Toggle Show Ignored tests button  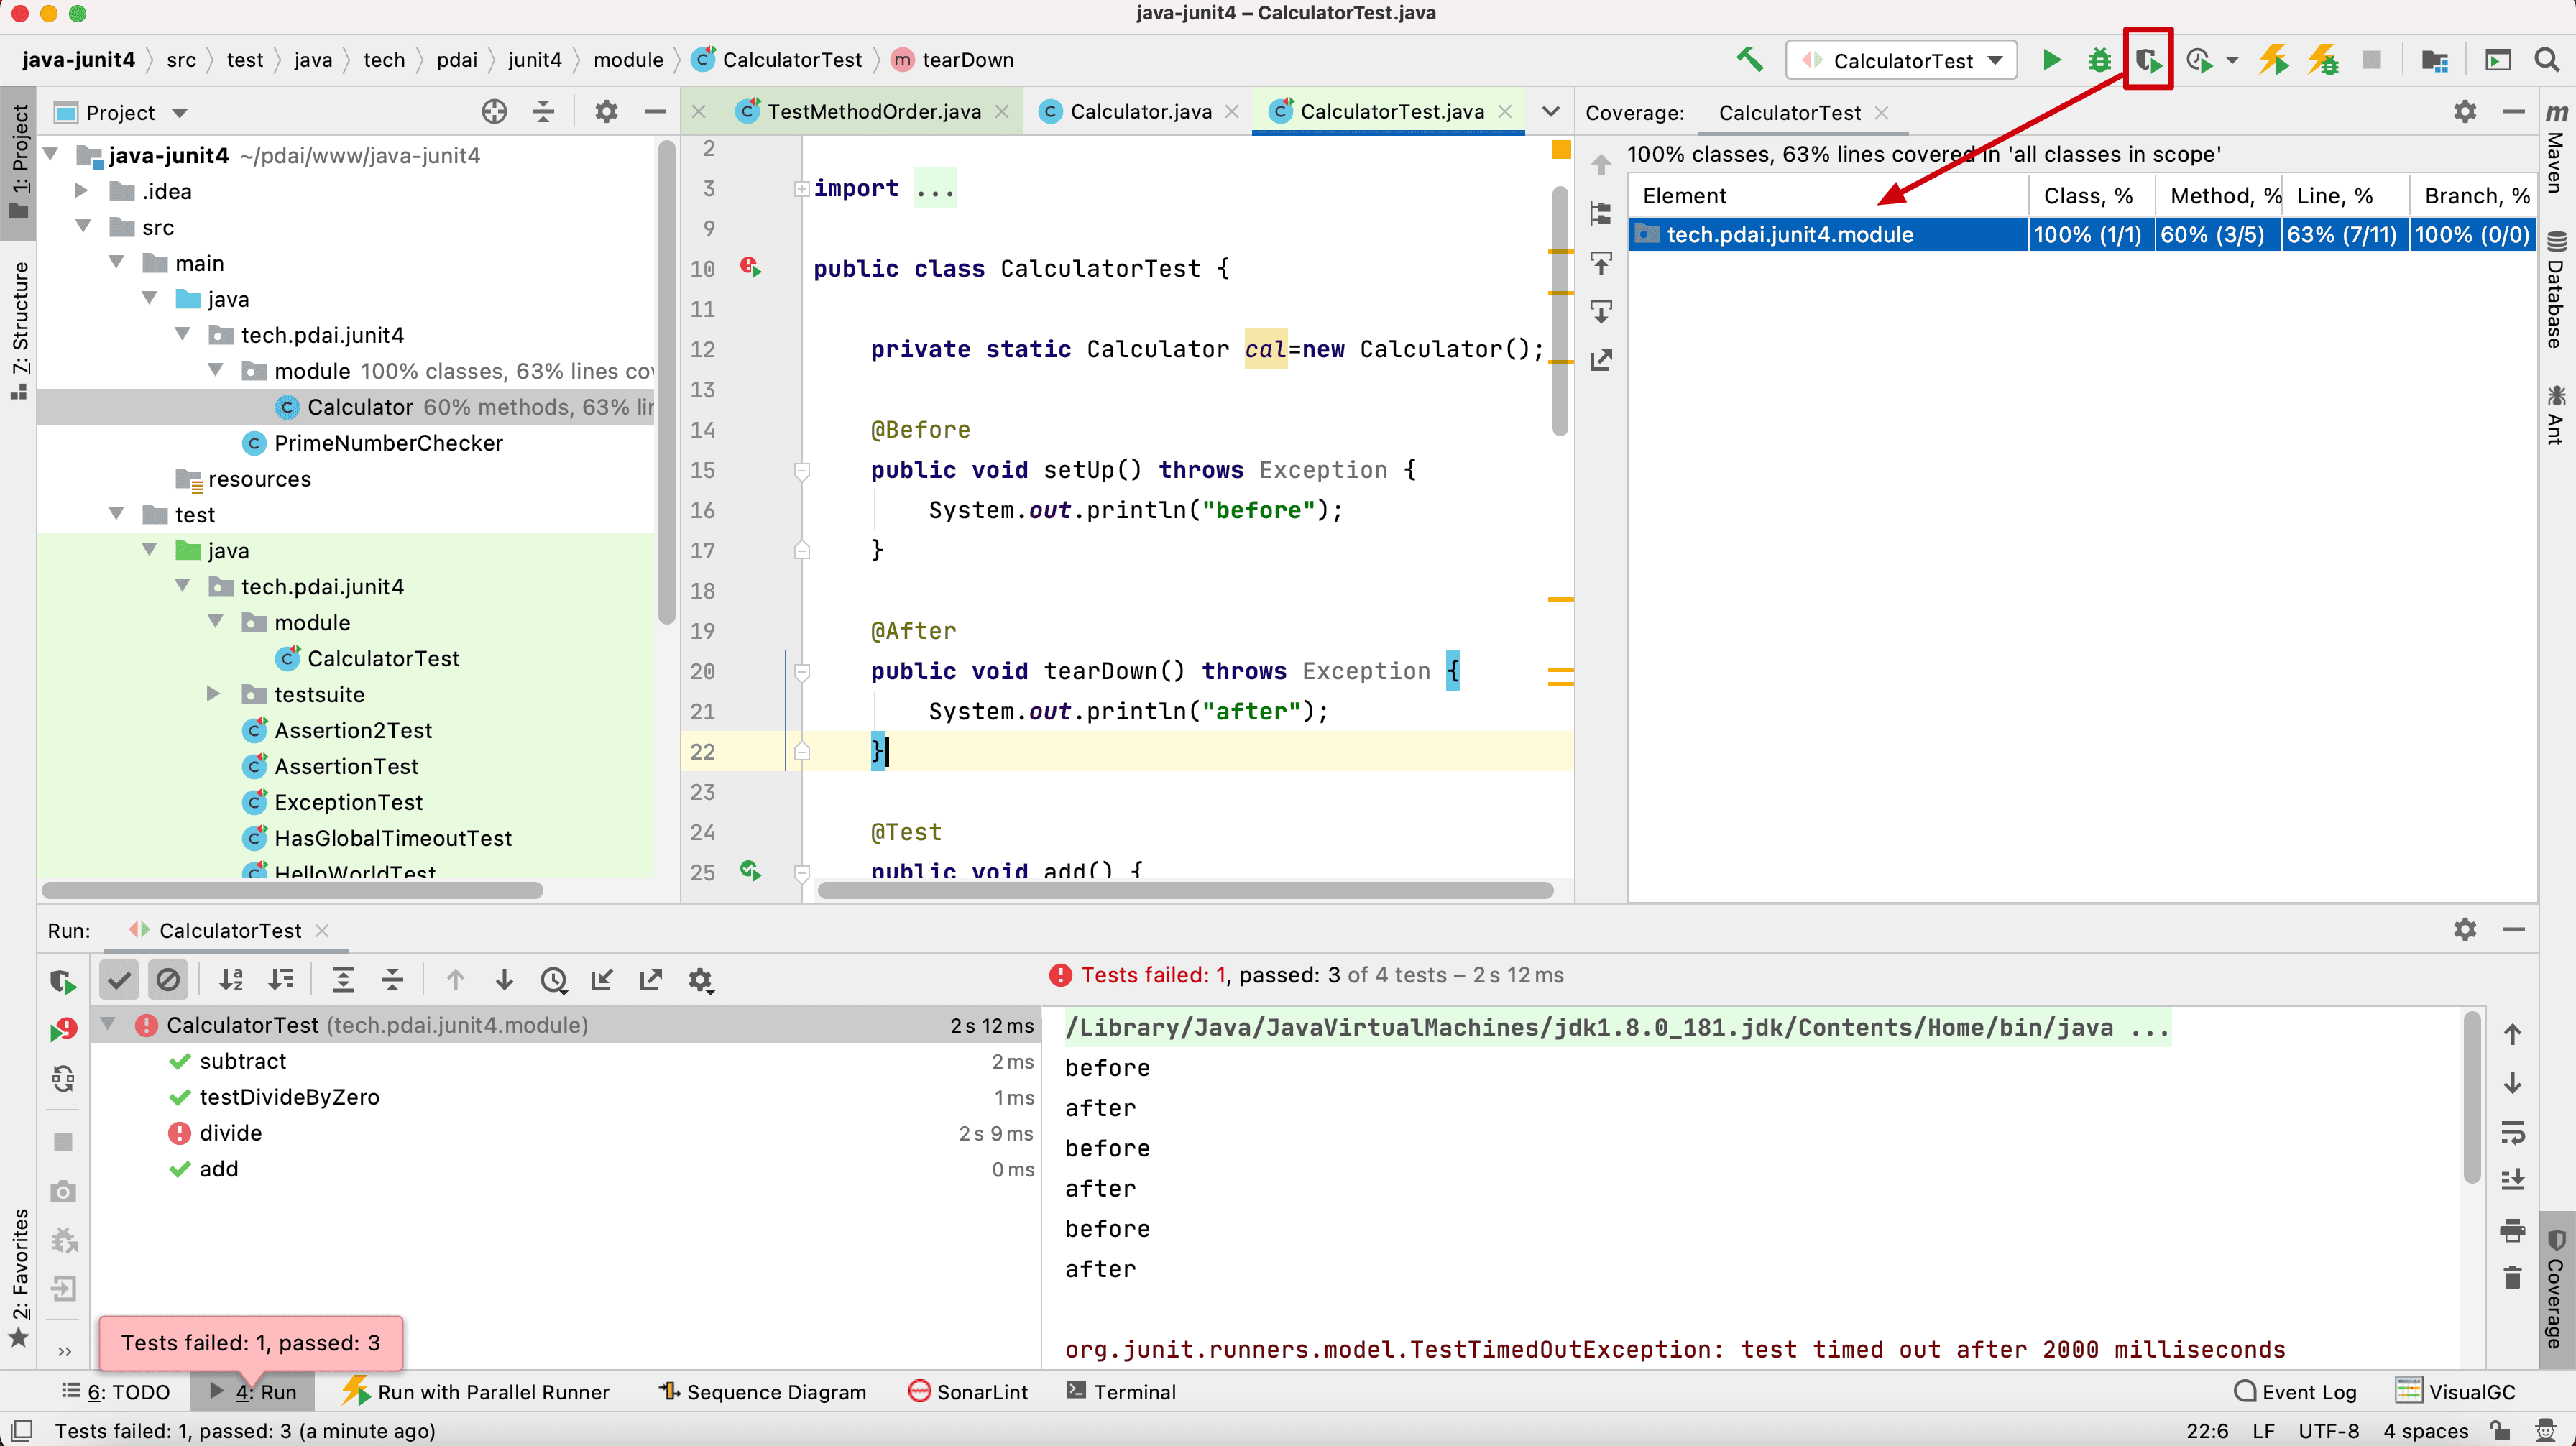(x=168, y=980)
